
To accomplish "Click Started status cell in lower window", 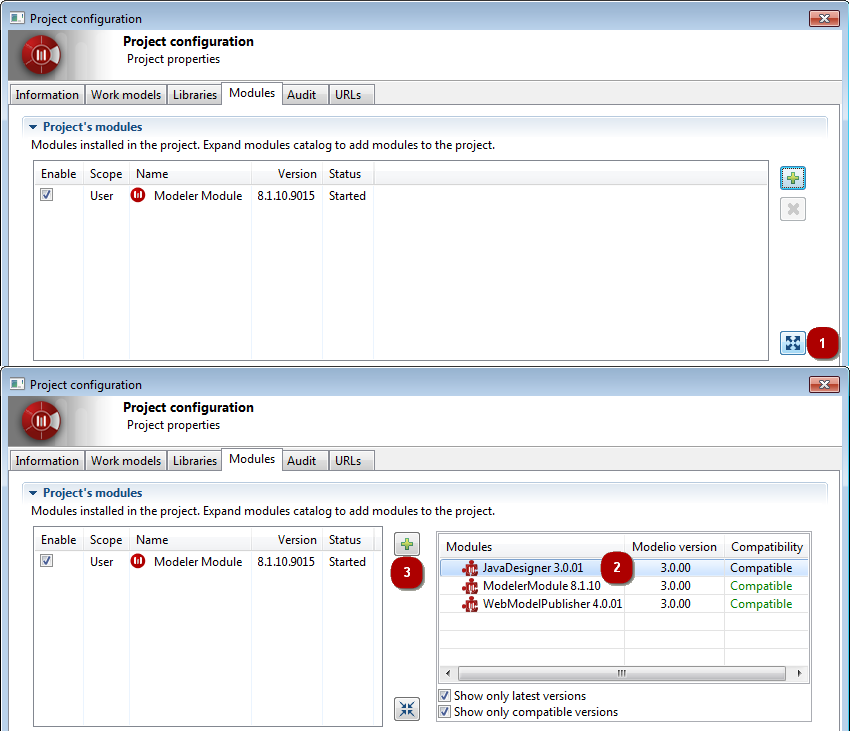I will pos(348,562).
